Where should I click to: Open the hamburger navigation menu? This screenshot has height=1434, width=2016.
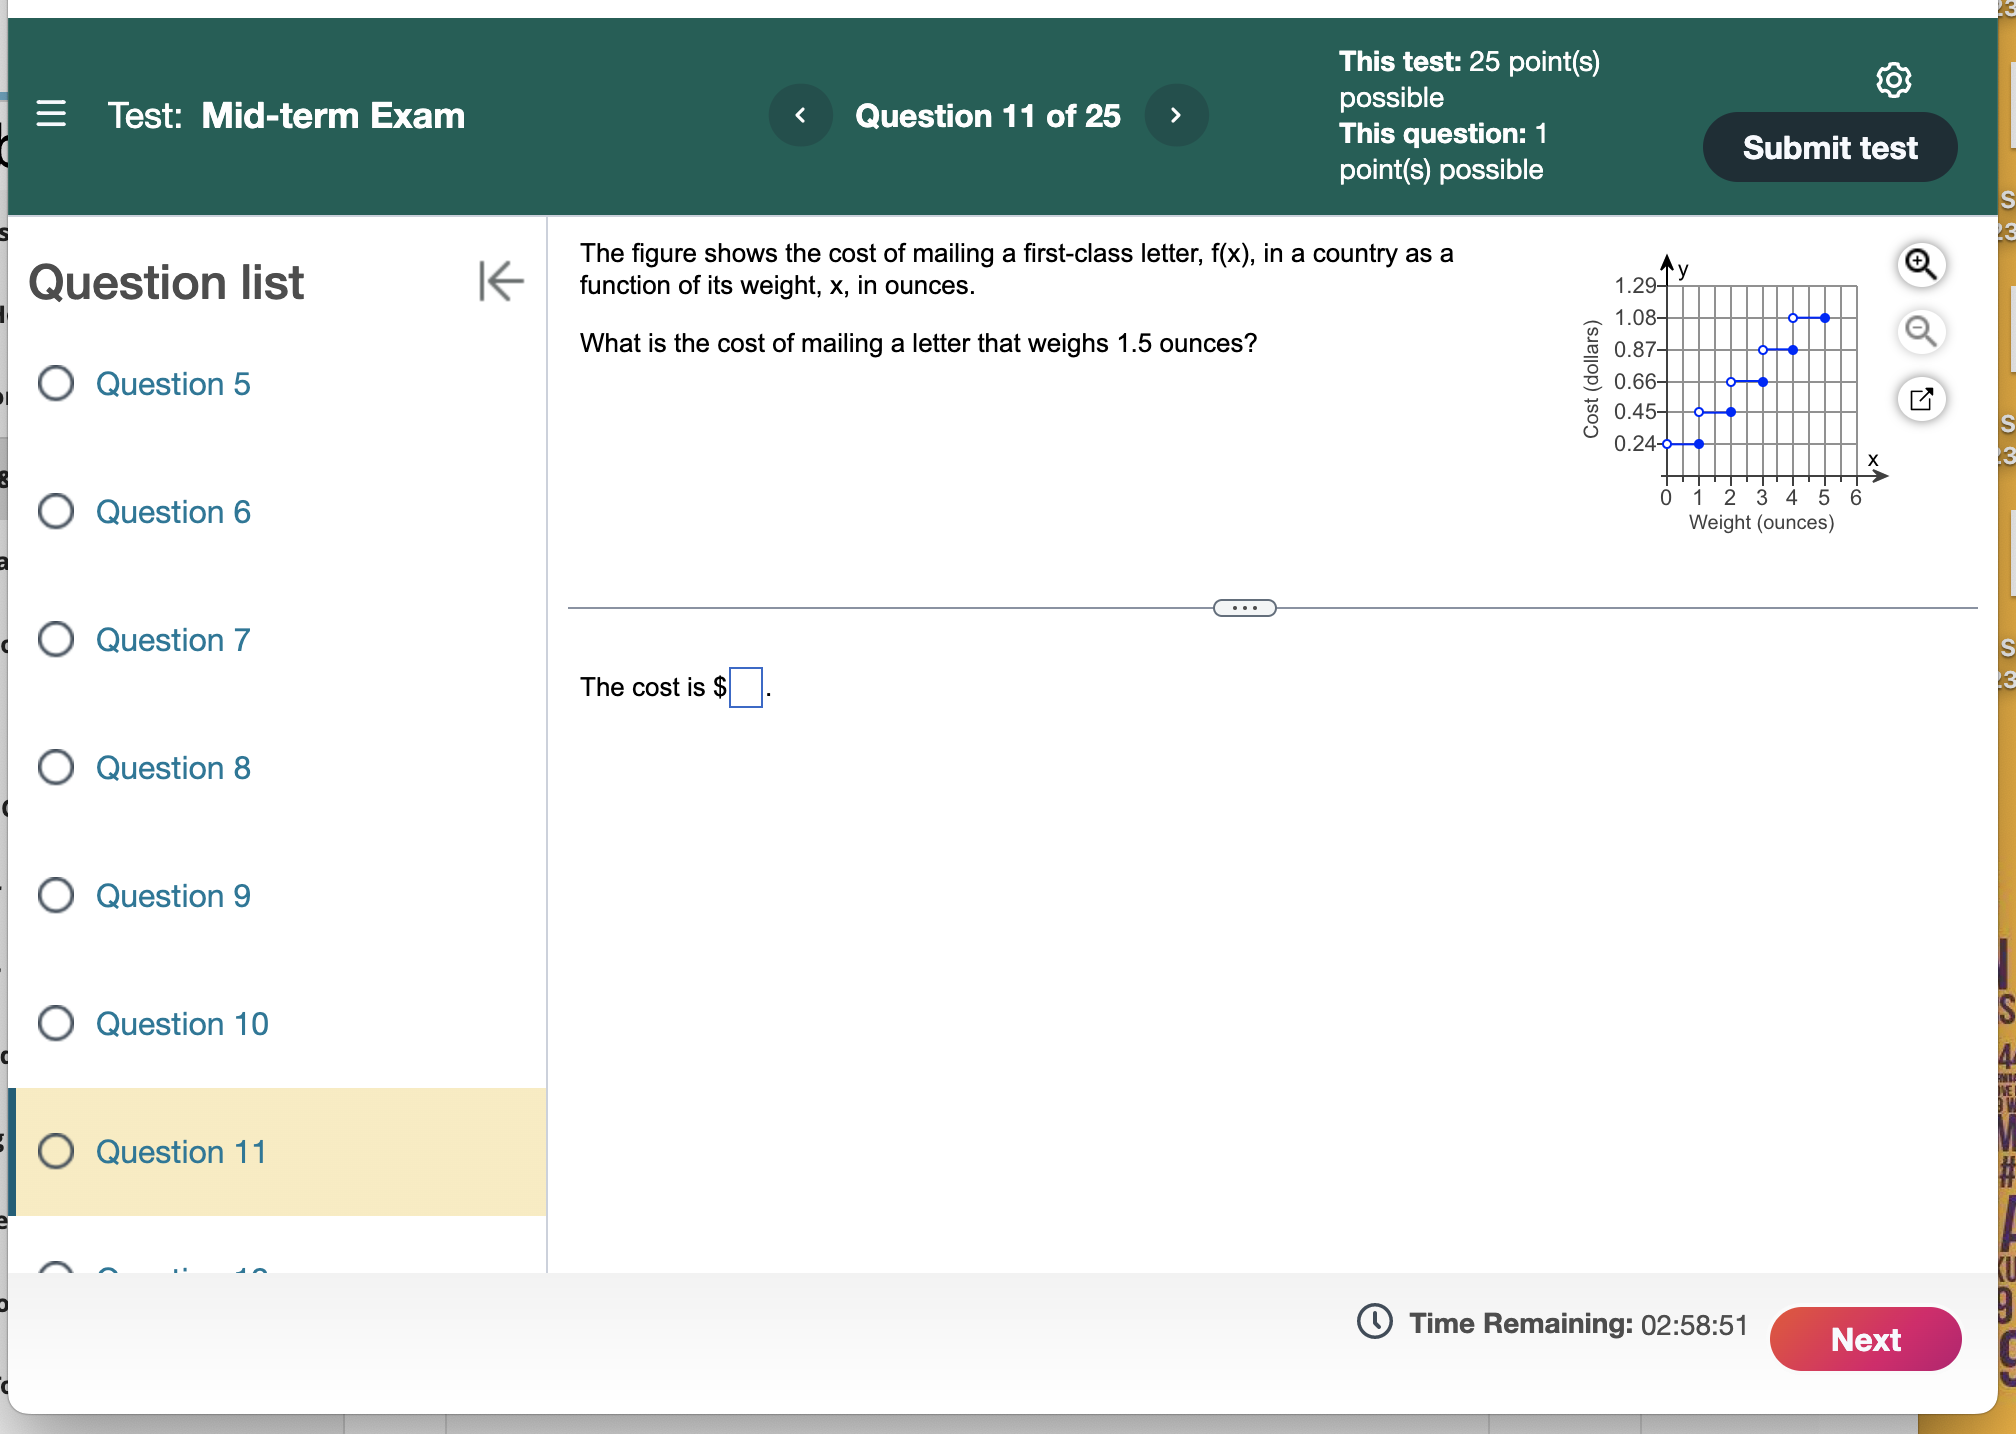[51, 115]
